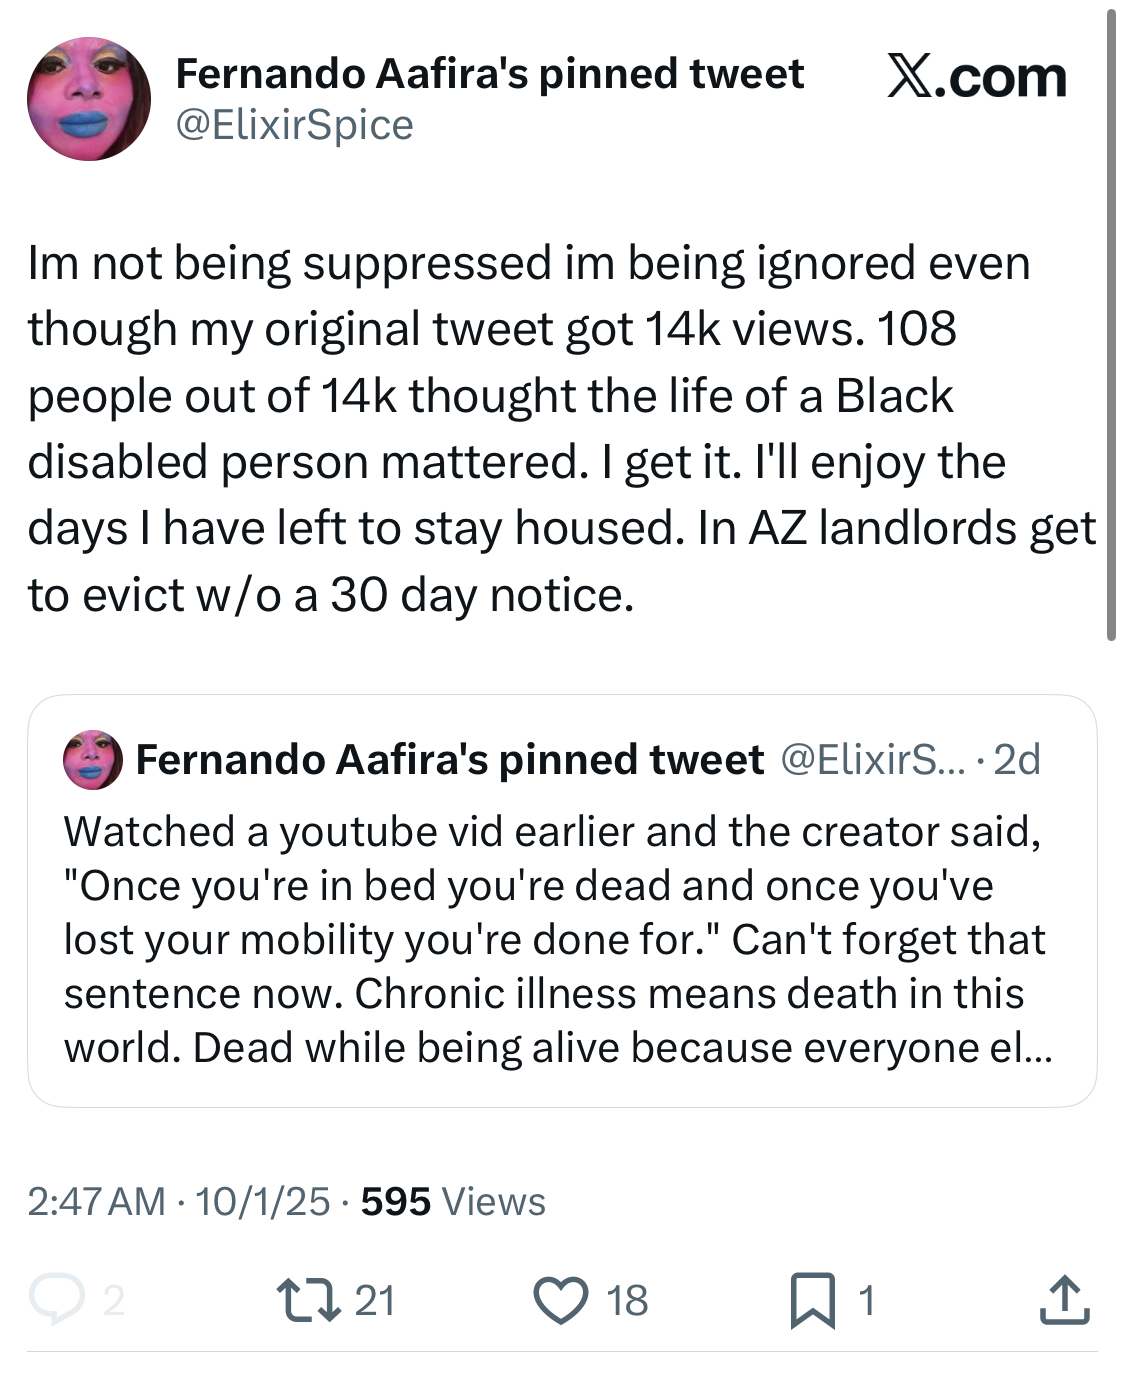View the 595 Views analytics
1125x1377 pixels.
pos(453,1201)
